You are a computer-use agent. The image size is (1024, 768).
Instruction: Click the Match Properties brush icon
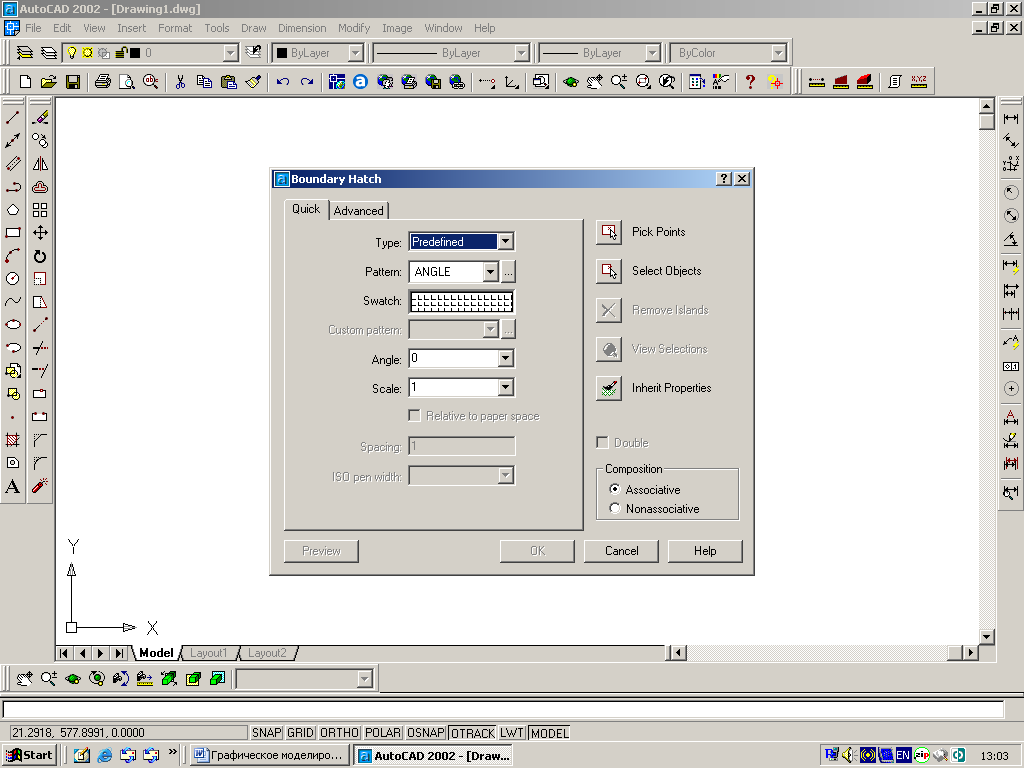coord(253,82)
